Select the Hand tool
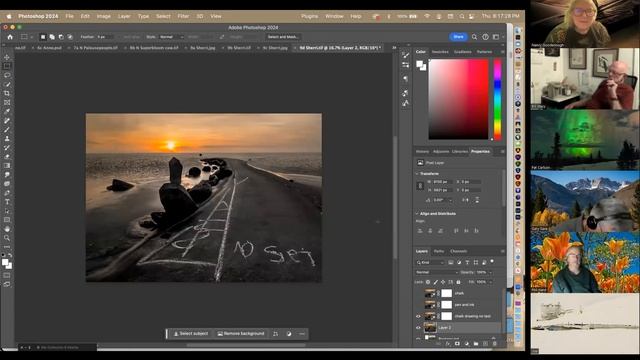Viewport: 640px width, 360px height. point(7,229)
